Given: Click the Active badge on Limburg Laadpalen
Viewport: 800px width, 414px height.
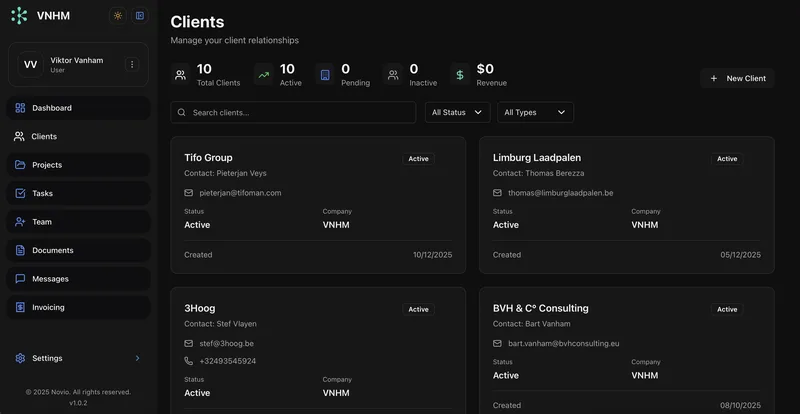Looking at the screenshot, I should coord(727,159).
